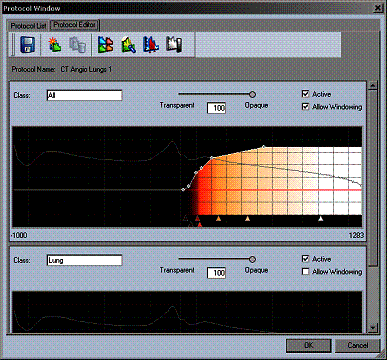
Task: Click the opacity slider handle for the All class
Action: pos(252,95)
